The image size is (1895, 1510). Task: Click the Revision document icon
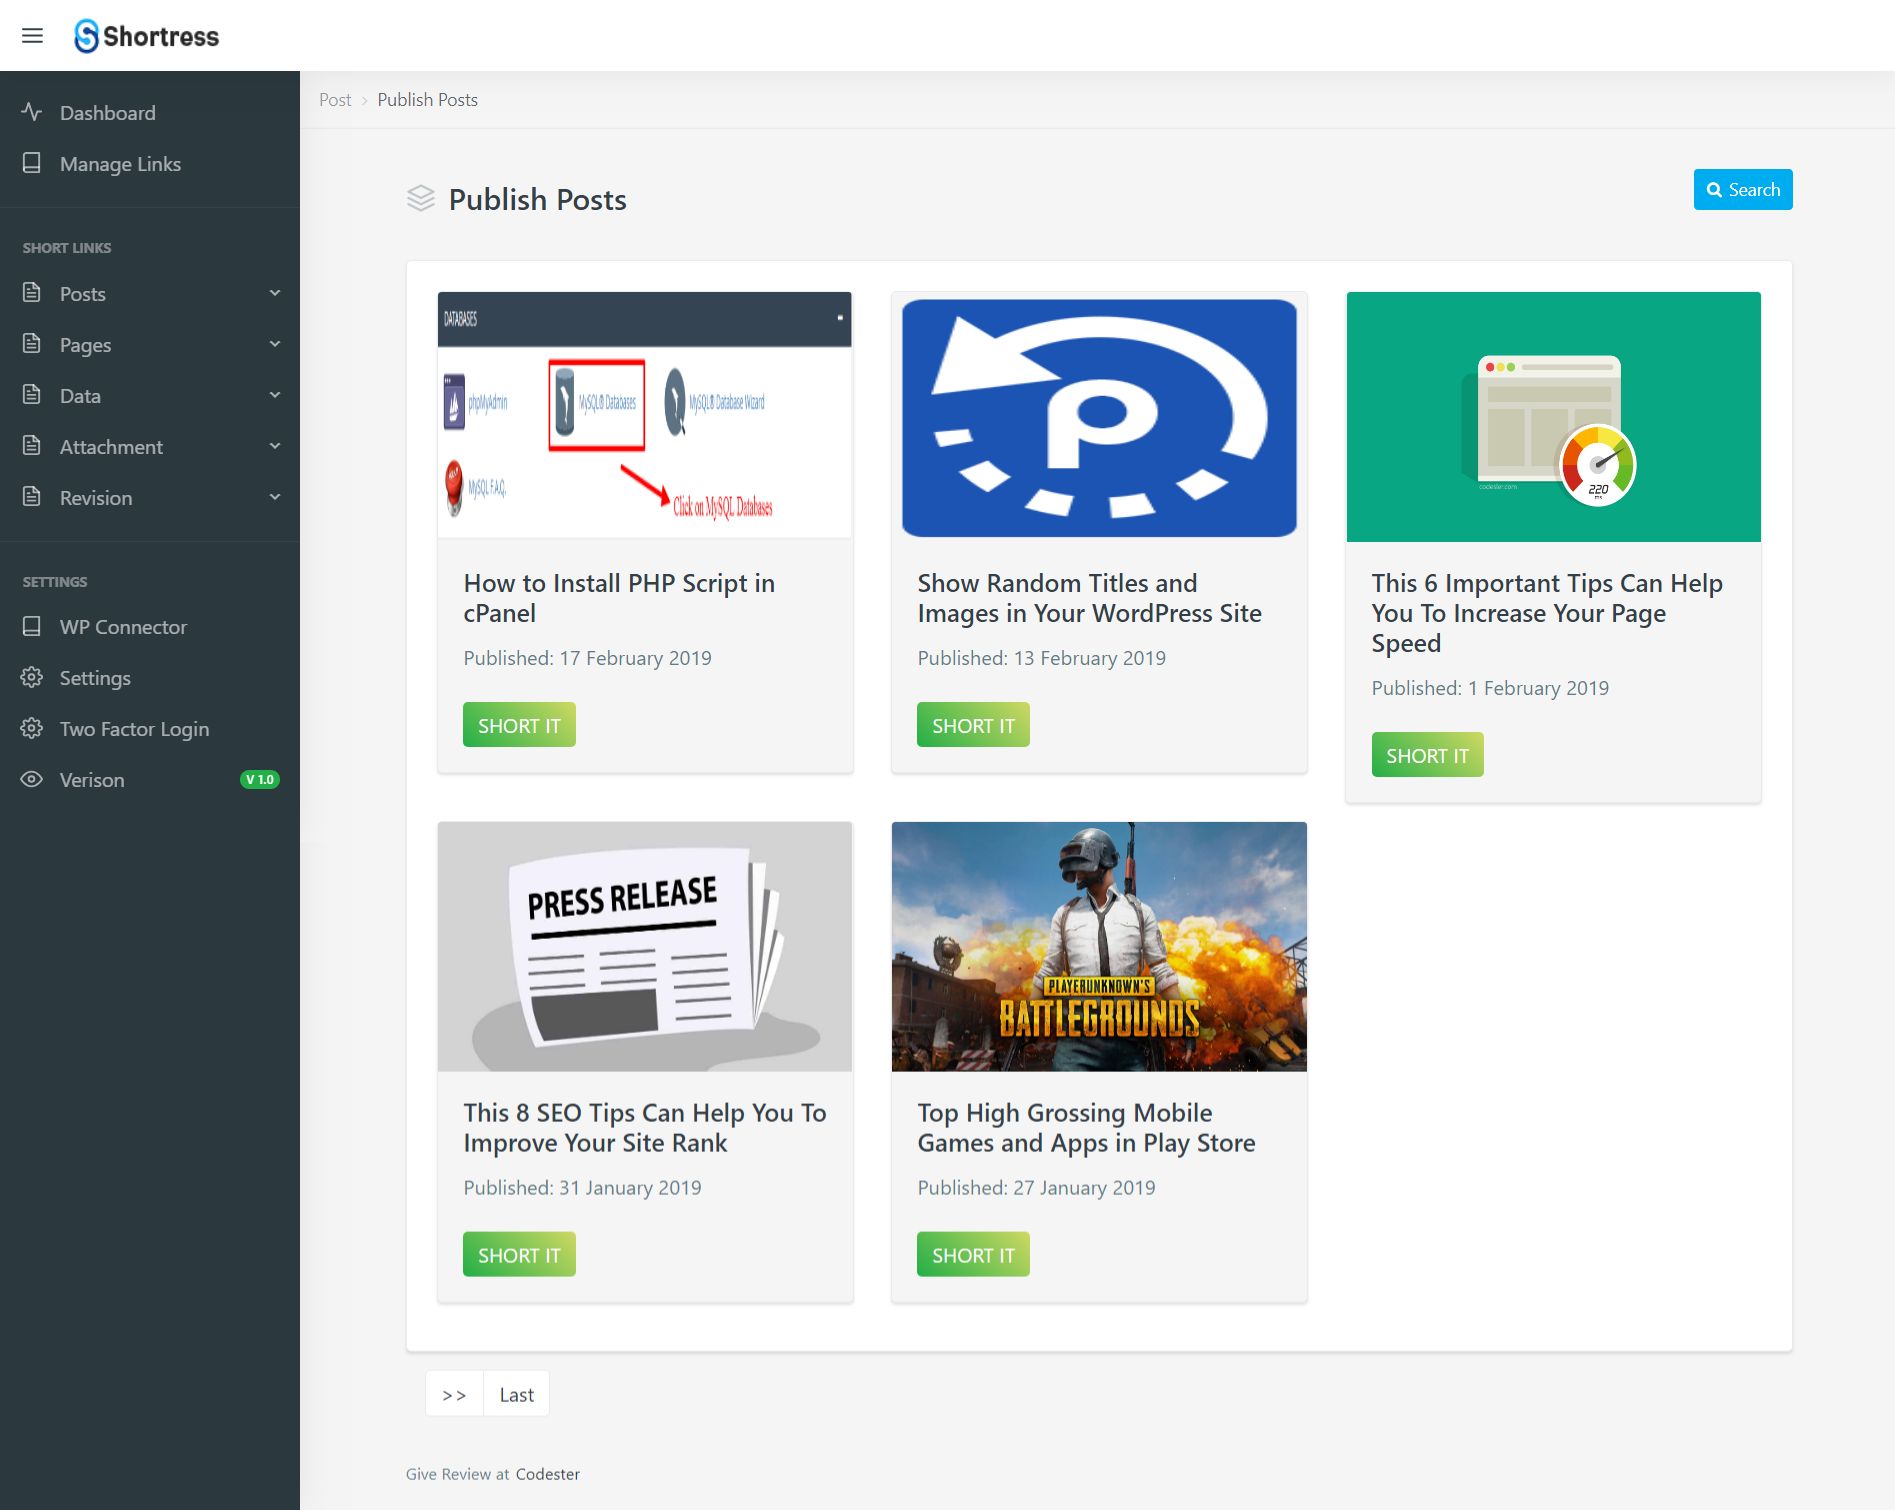[x=32, y=497]
